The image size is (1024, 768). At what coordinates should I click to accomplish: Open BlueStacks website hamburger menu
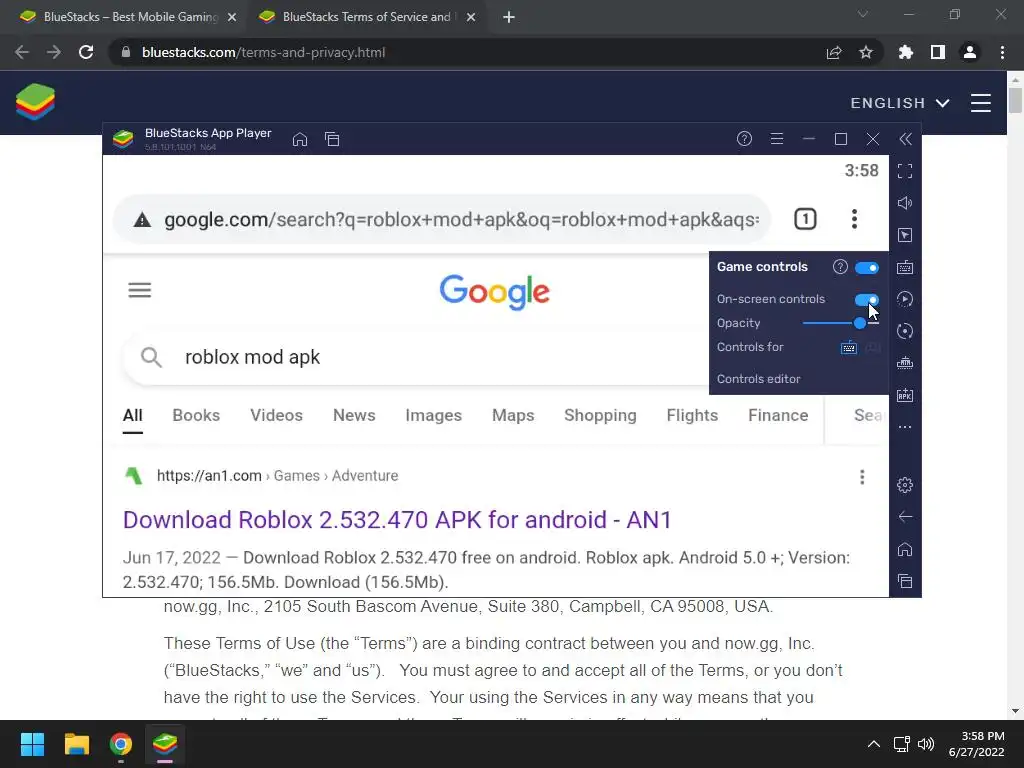980,103
